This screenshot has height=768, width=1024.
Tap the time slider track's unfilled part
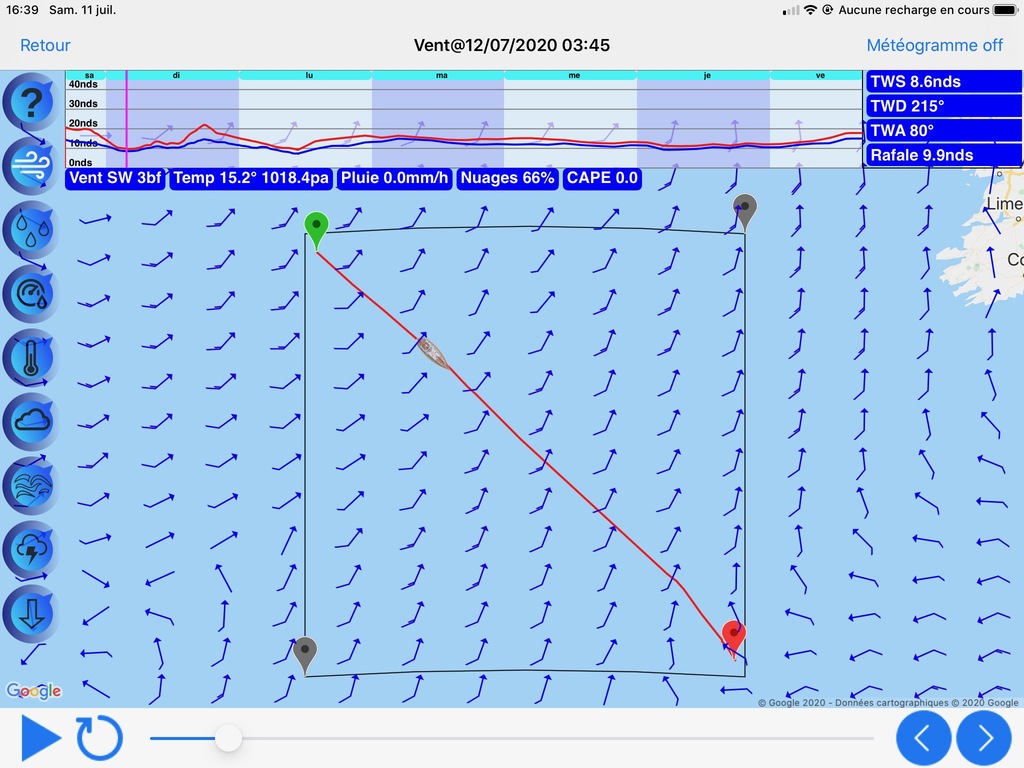(558, 739)
